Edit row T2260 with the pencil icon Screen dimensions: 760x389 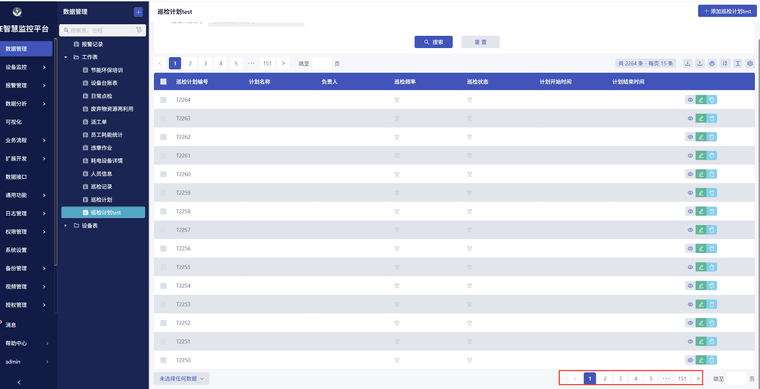pyautogui.click(x=701, y=174)
